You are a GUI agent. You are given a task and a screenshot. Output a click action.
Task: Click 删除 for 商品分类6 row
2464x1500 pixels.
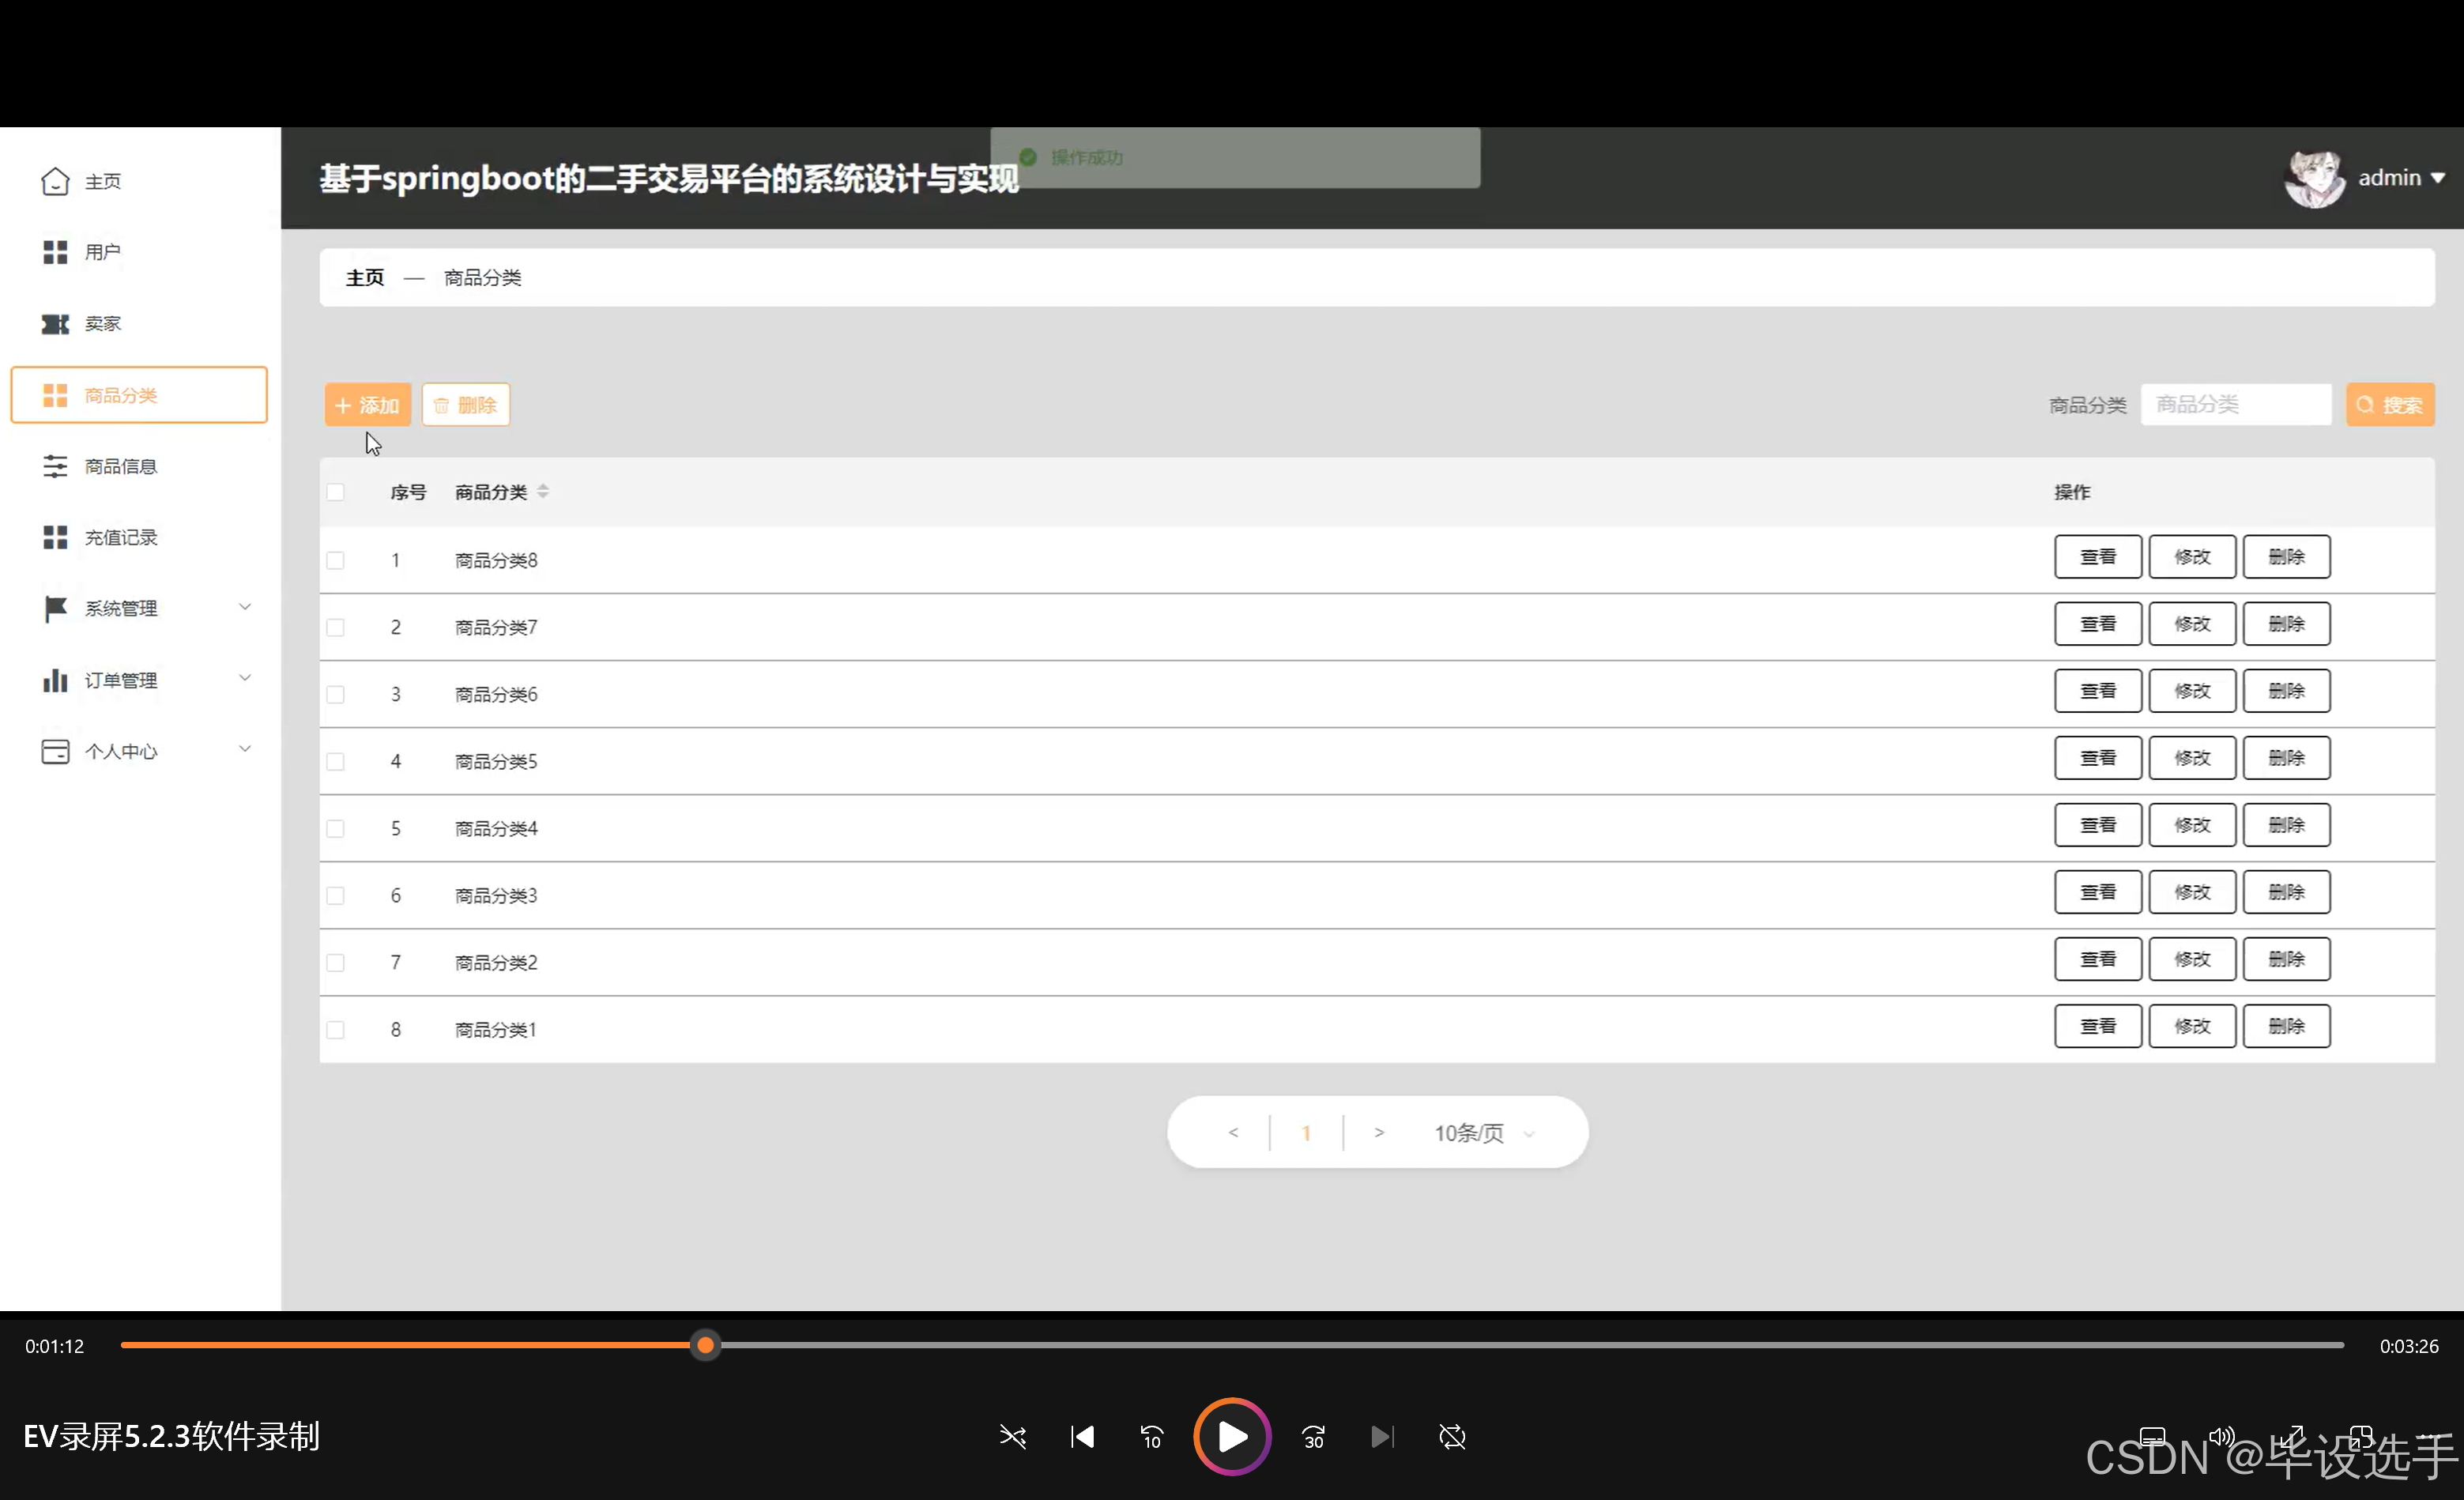tap(2286, 691)
